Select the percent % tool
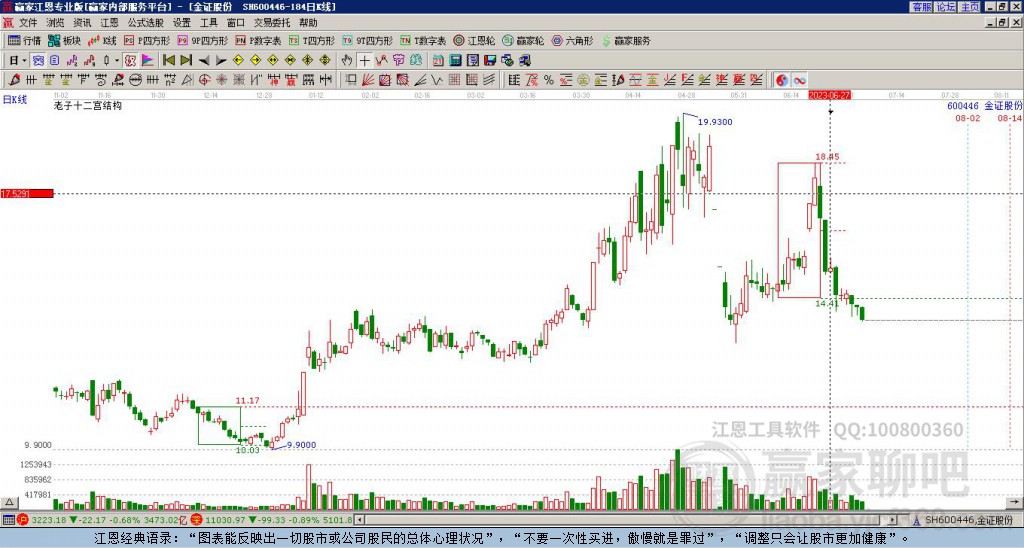 tap(549, 80)
